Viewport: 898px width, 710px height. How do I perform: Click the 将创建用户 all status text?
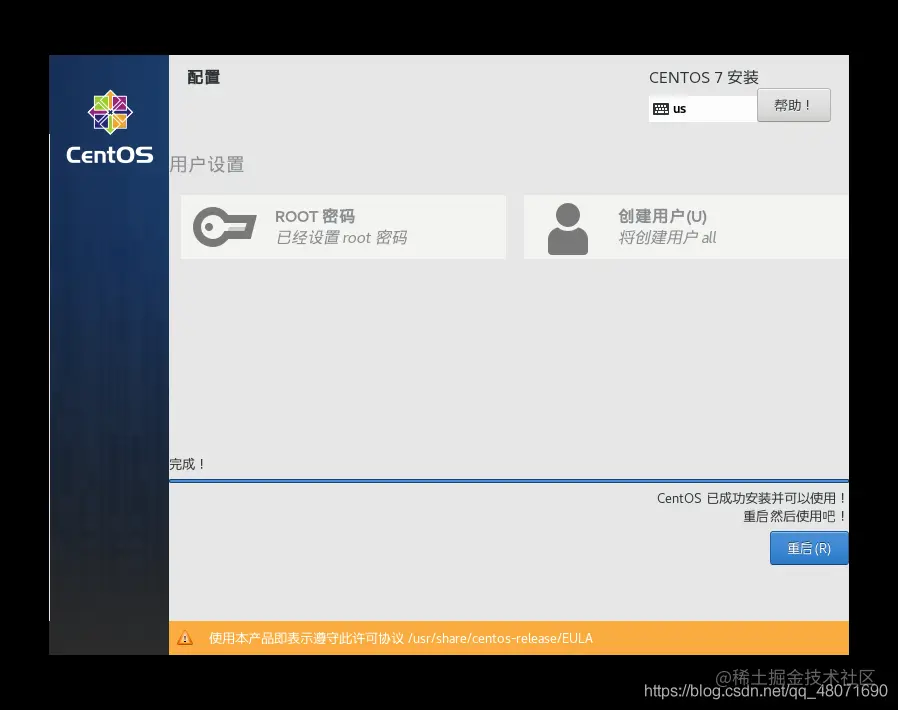[667, 237]
